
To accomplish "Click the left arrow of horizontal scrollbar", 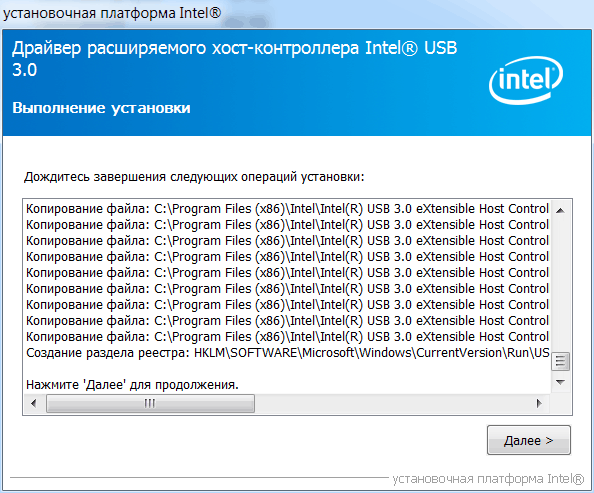I will tap(33, 403).
